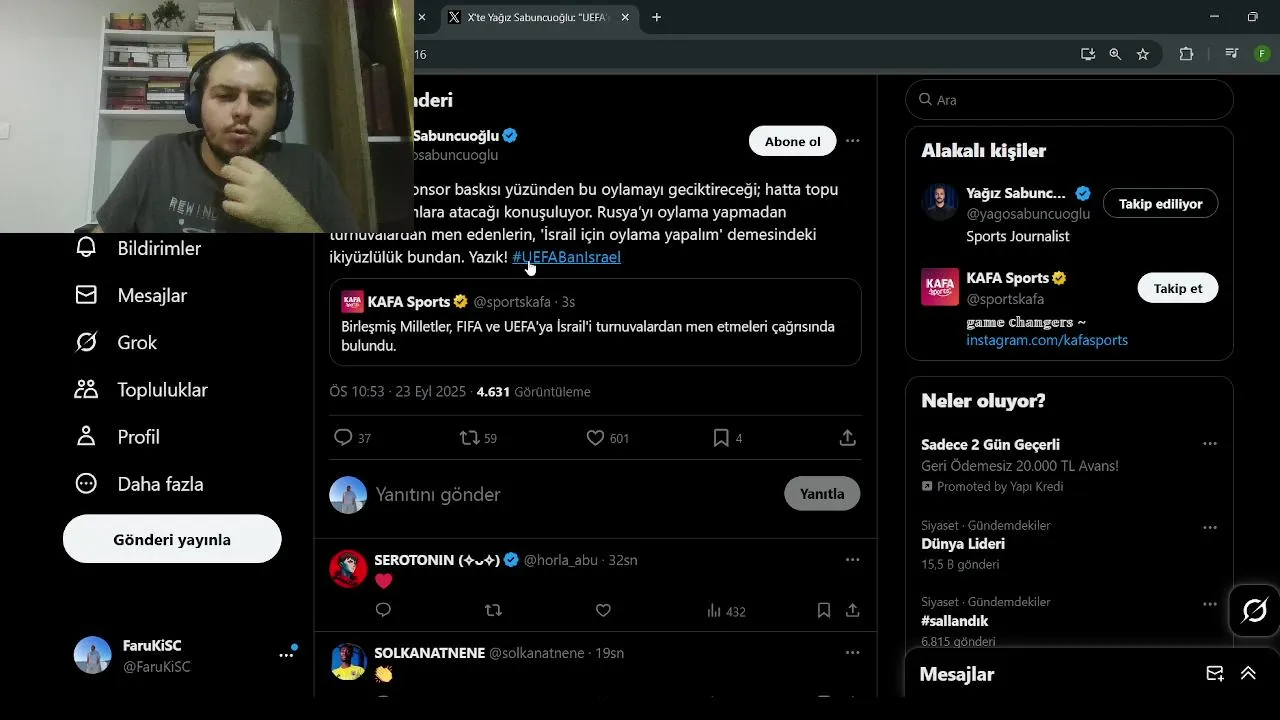Open Mesajlar in left sidebar
Viewport: 1280px width, 720px height.
point(131,295)
